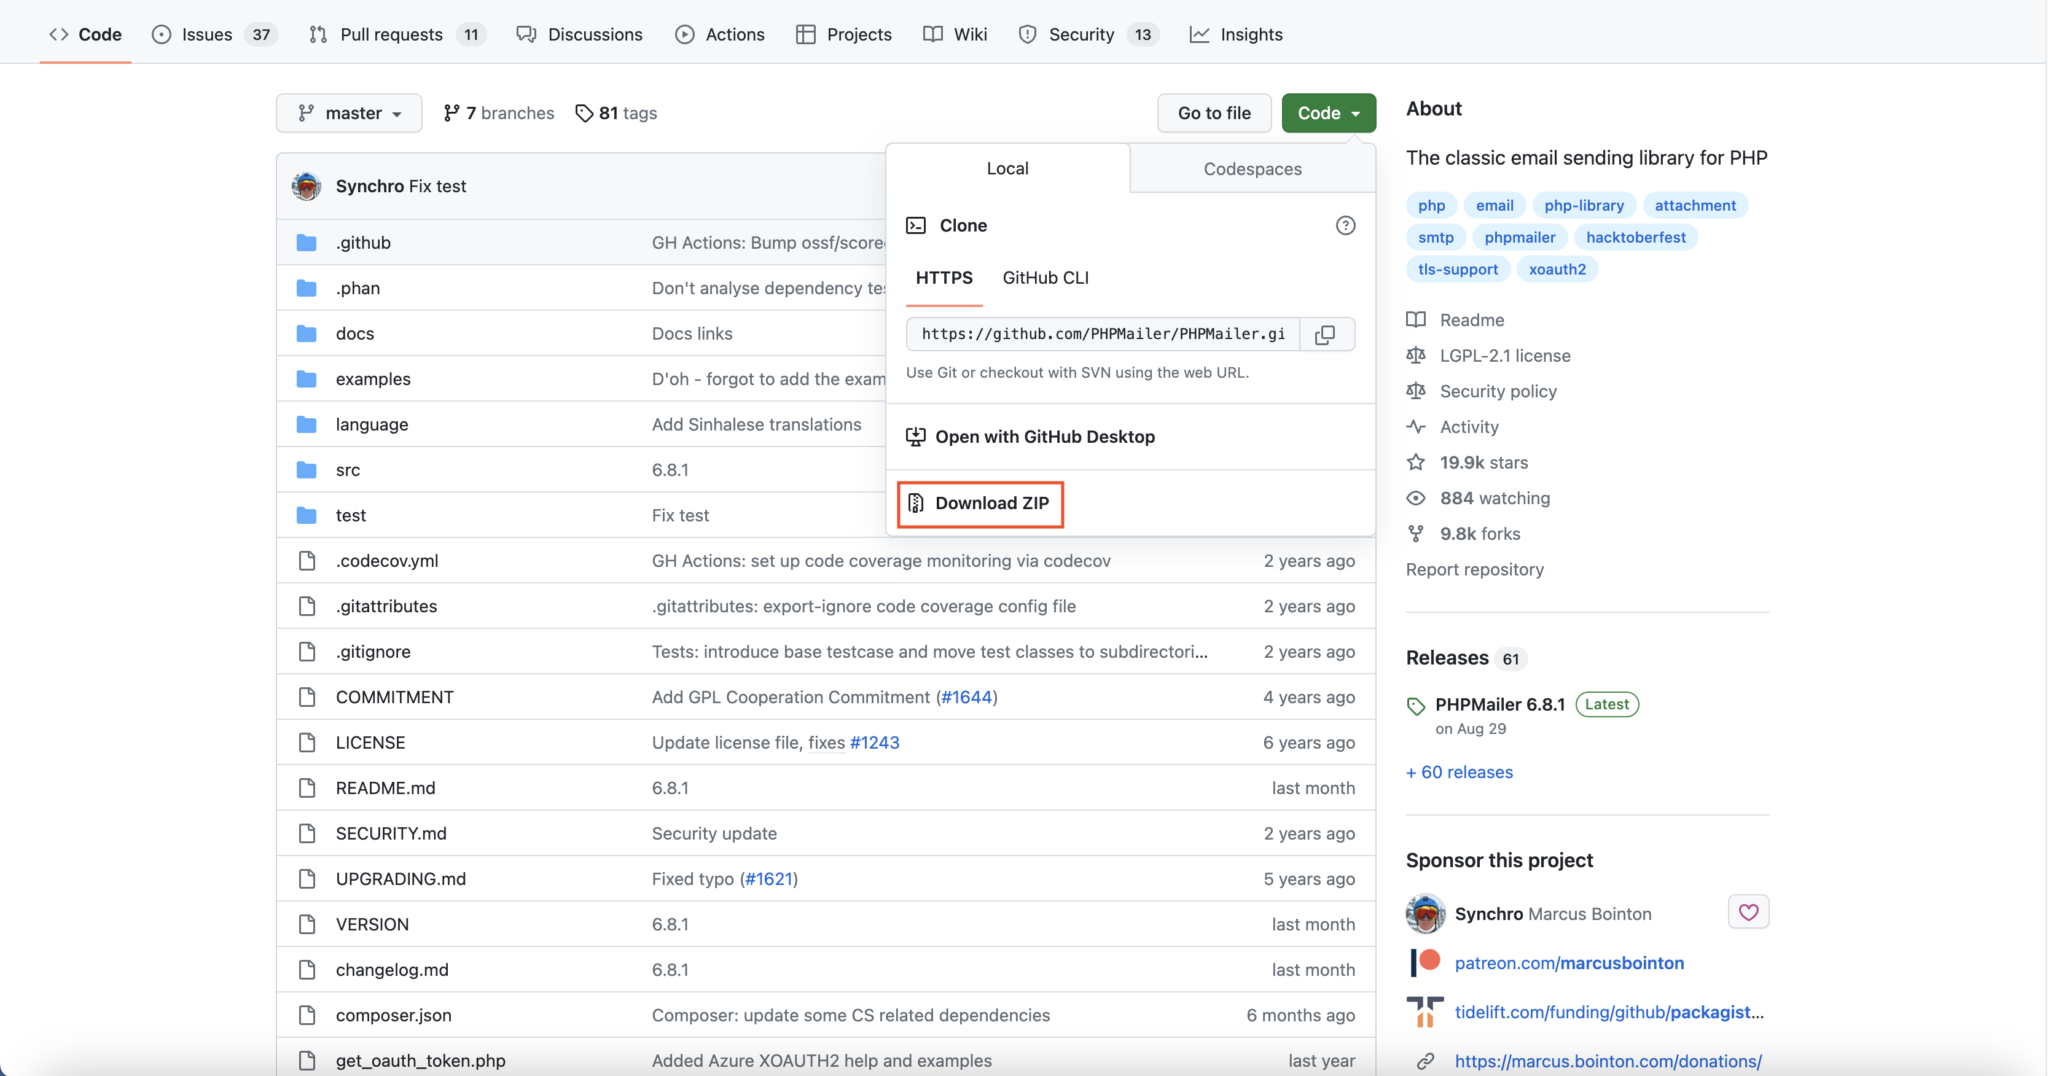Screen dimensions: 2048x1076
Task: Click the book icon beside Readme
Action: [x=1417, y=319]
